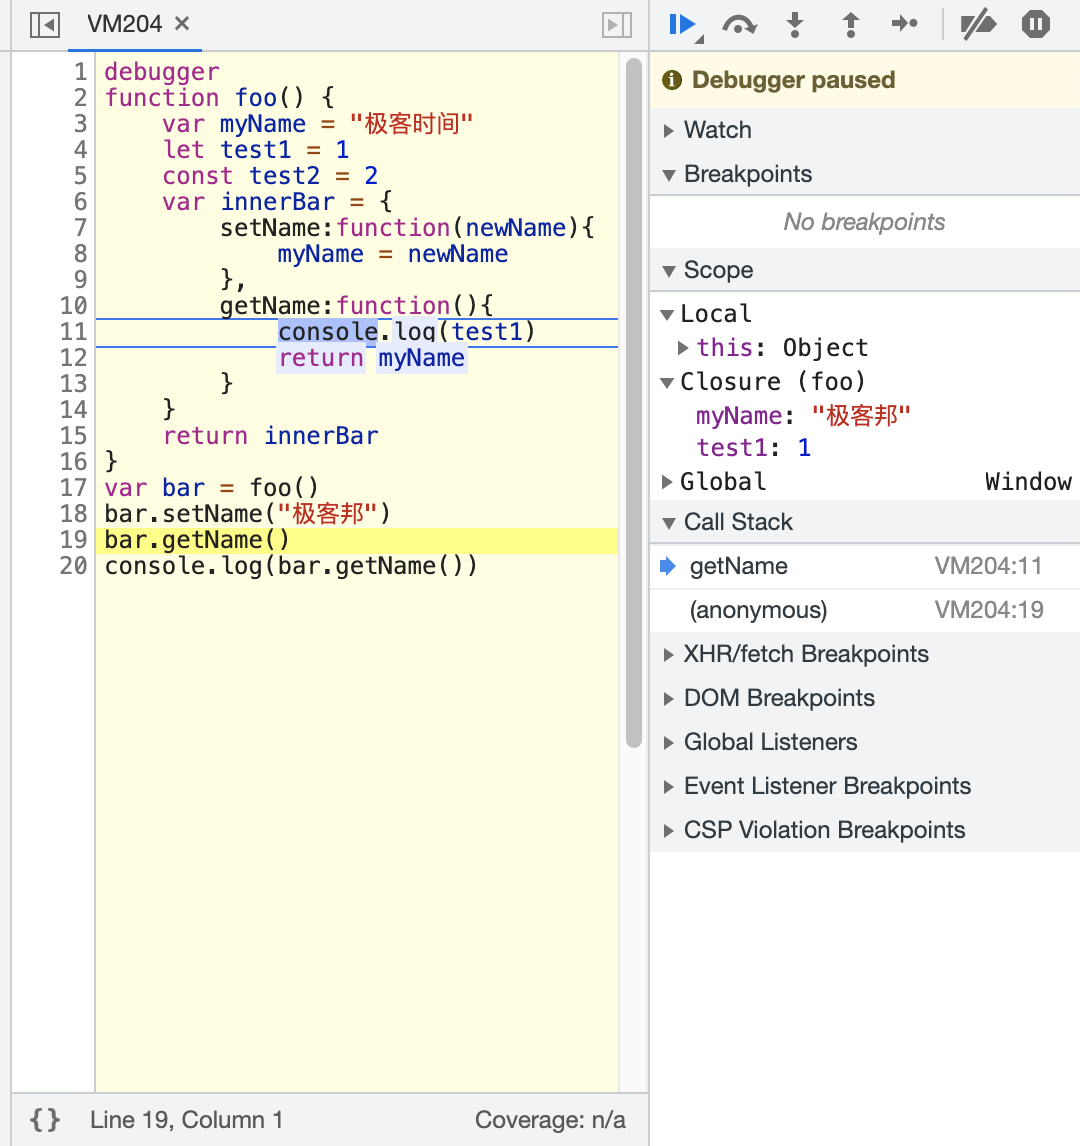Toggle the debugger sidebar pane icon
1080x1146 pixels.
(617, 25)
